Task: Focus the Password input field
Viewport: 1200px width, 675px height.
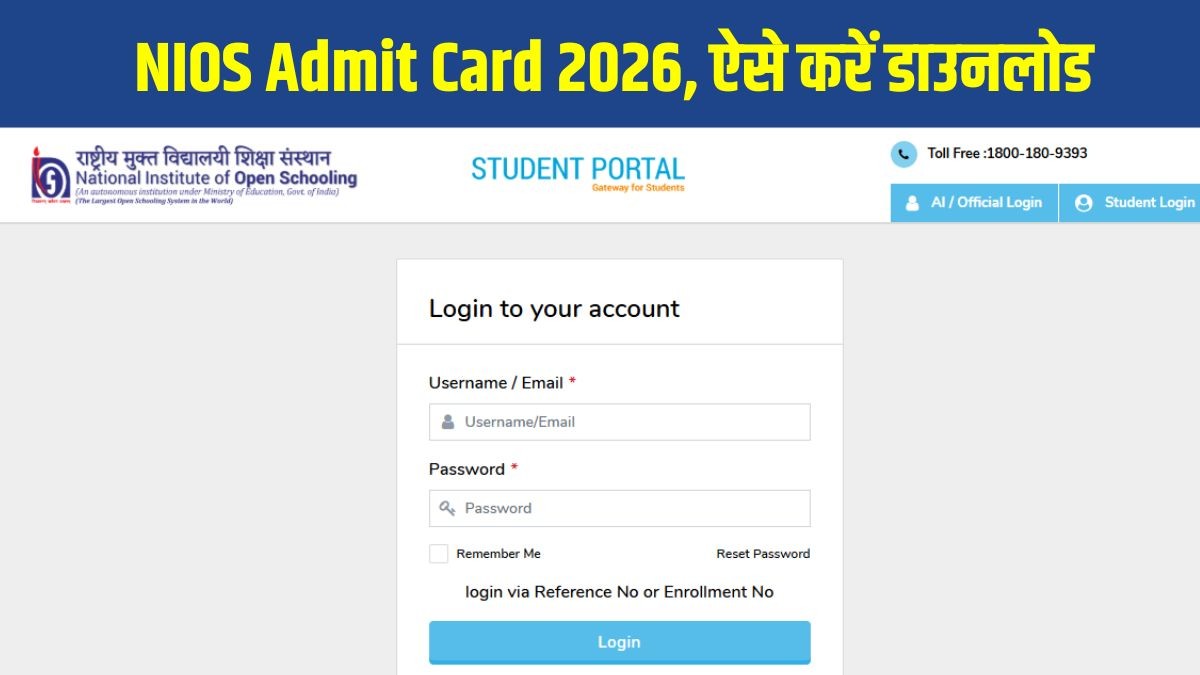Action: [x=634, y=508]
